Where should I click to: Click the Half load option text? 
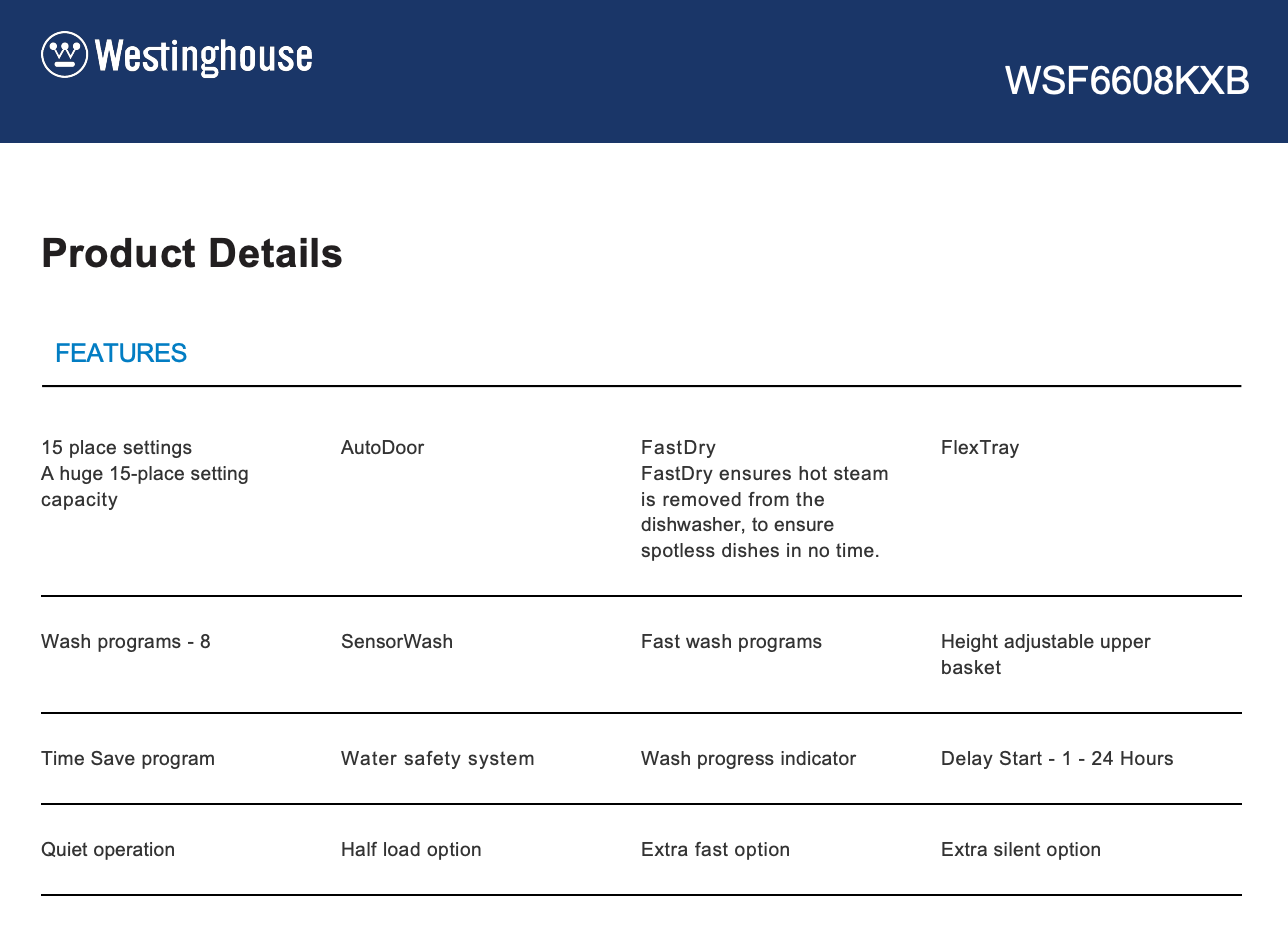click(411, 850)
